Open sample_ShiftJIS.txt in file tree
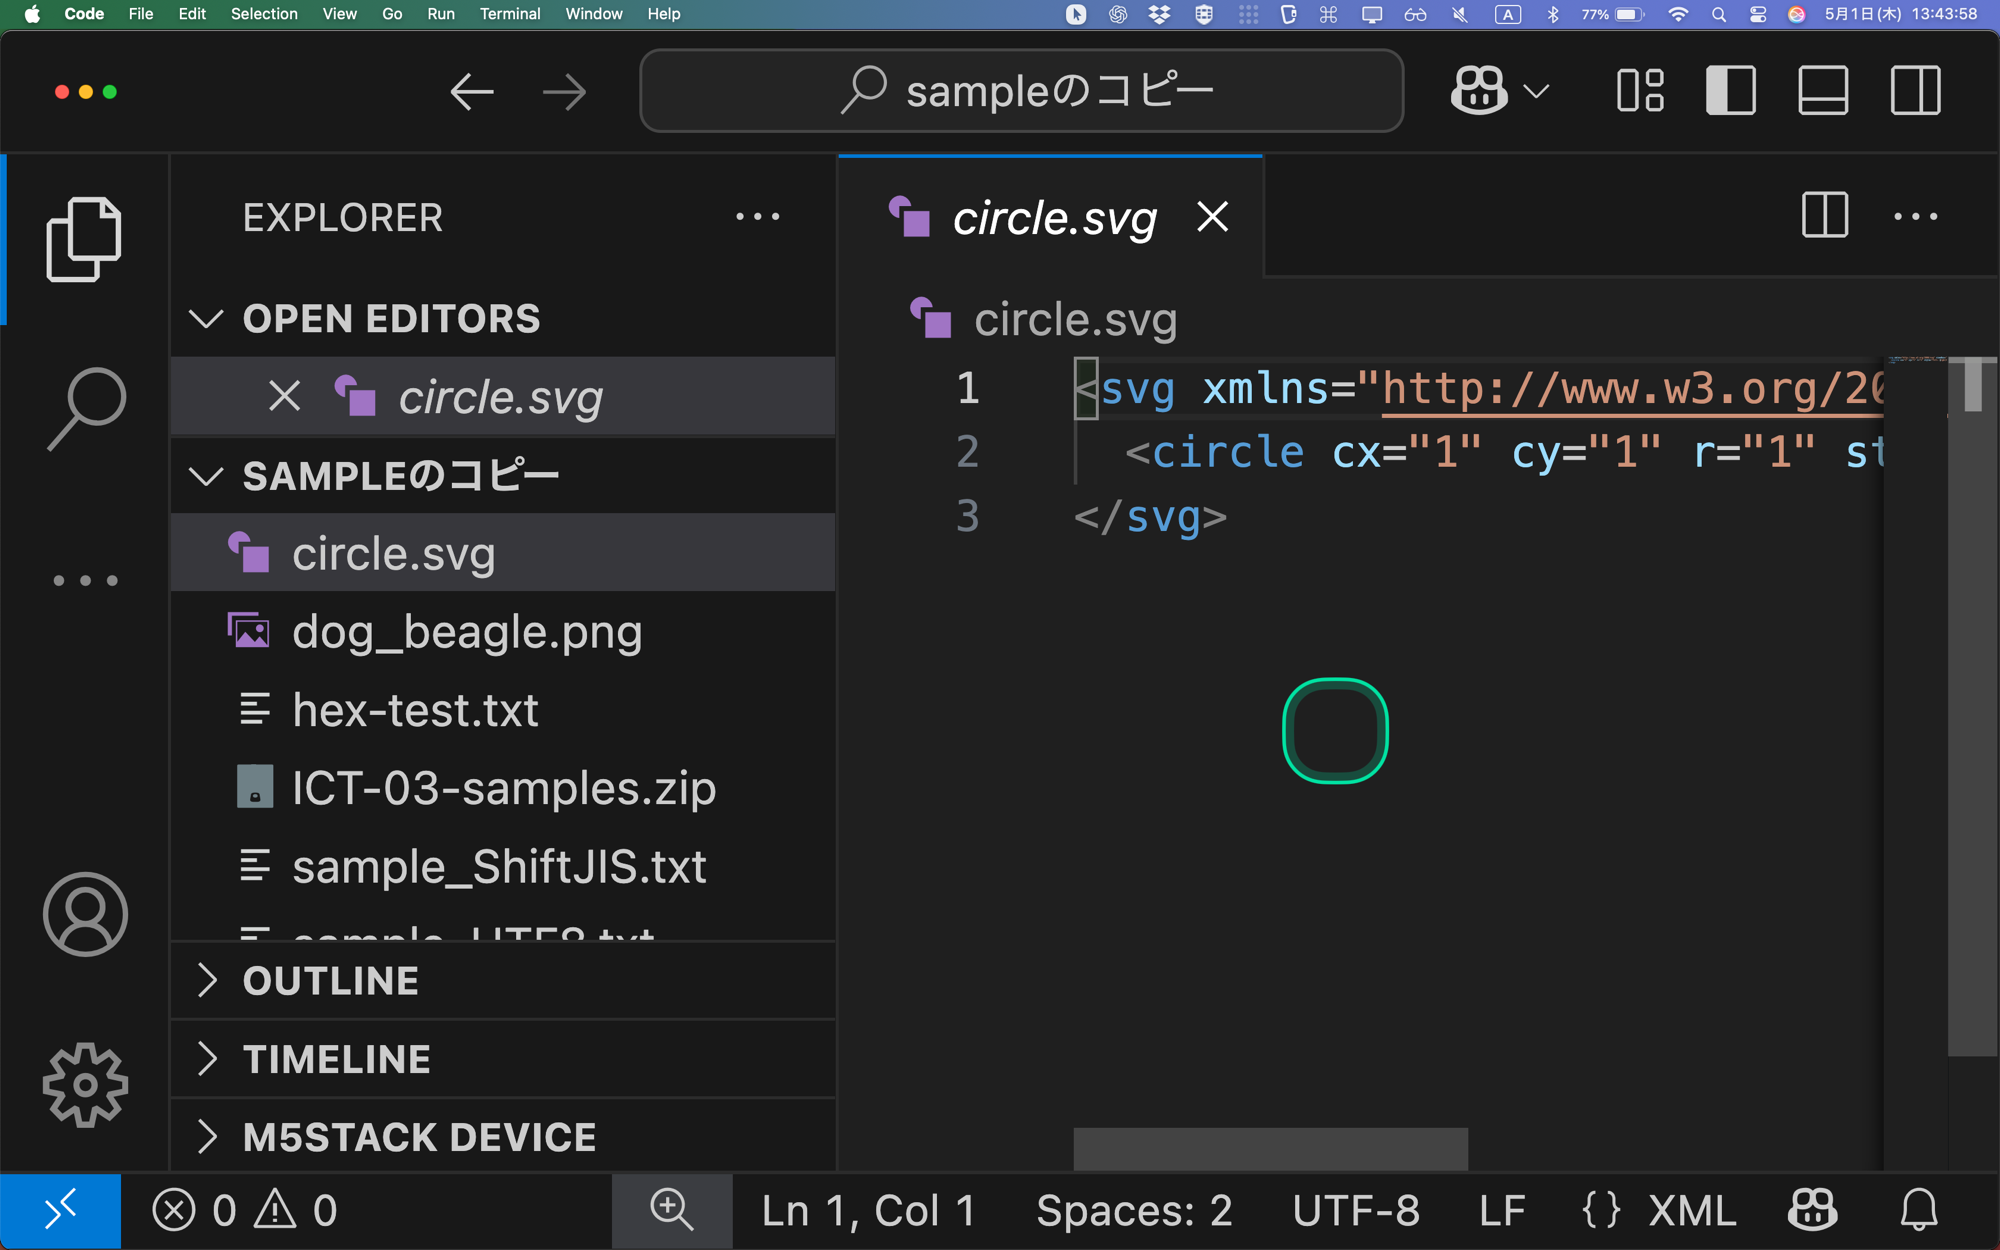 click(503, 866)
